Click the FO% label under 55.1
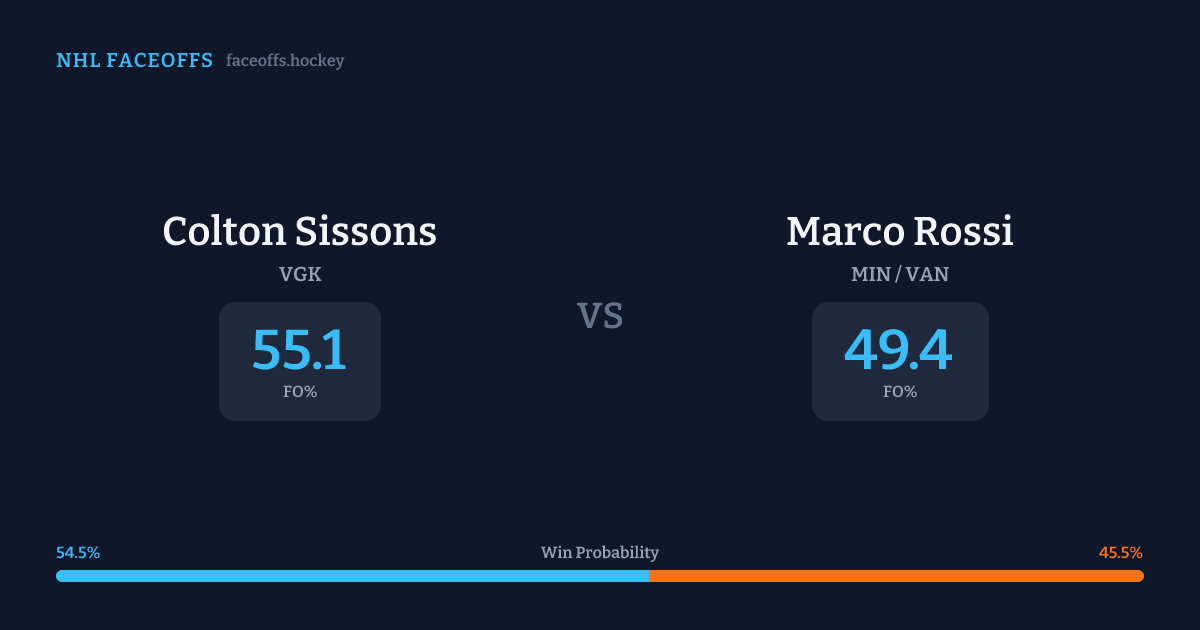This screenshot has width=1200, height=630. [x=300, y=392]
